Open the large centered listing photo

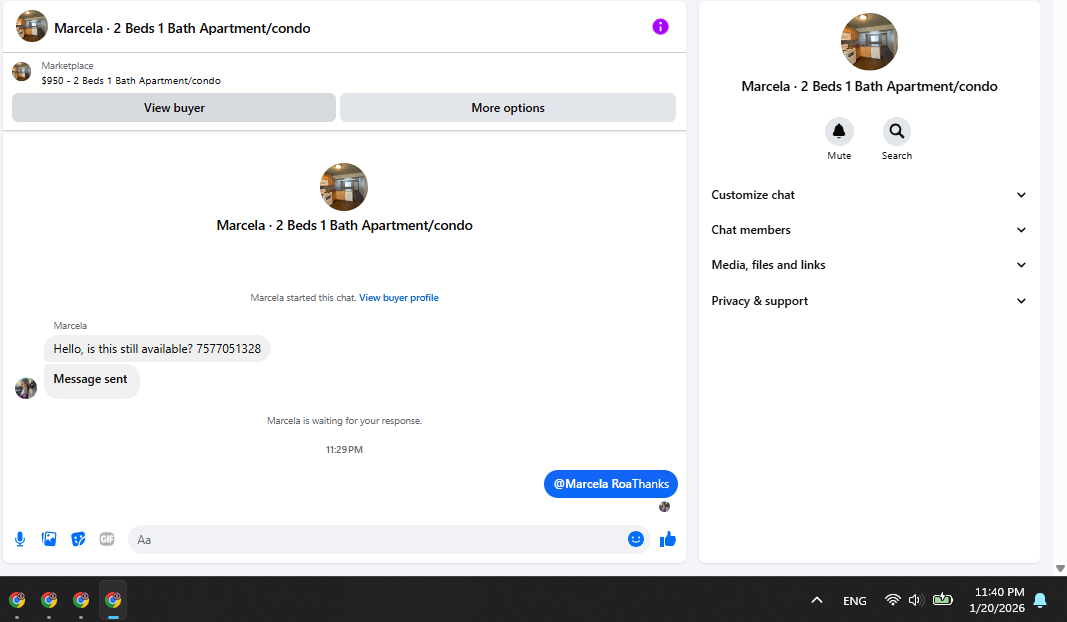coord(344,186)
